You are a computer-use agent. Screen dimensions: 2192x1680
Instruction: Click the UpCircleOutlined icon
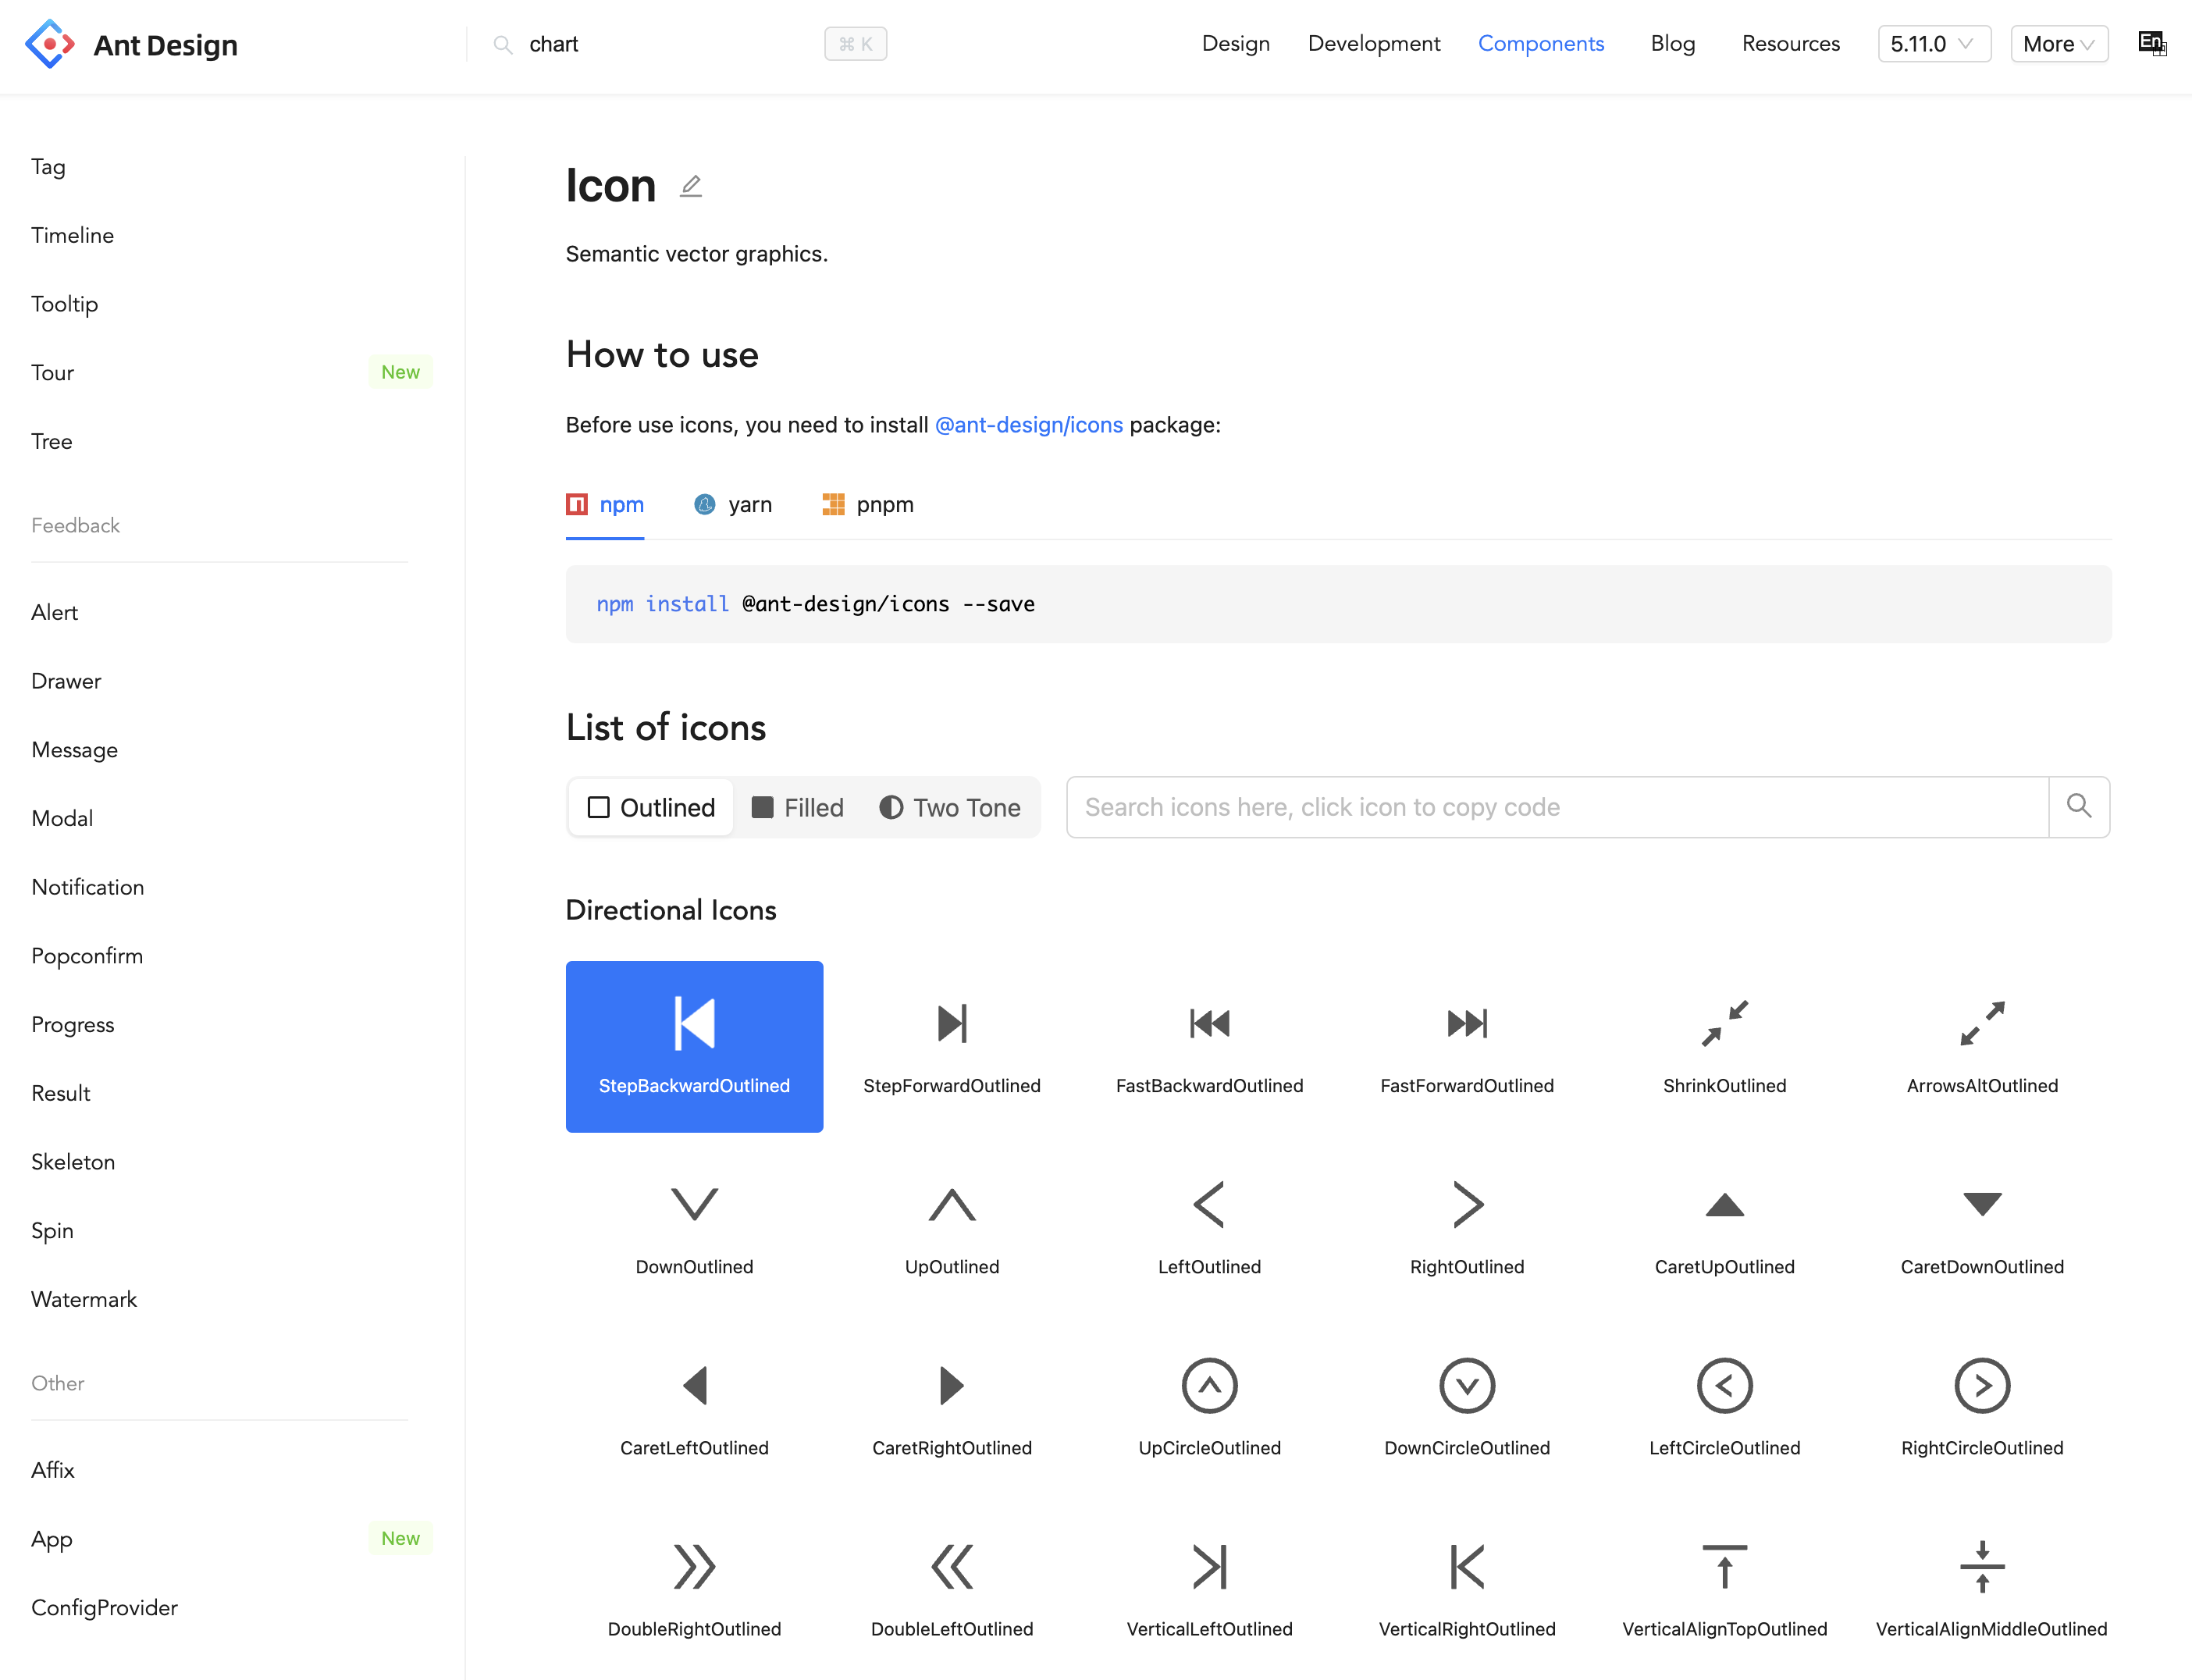tap(1209, 1407)
